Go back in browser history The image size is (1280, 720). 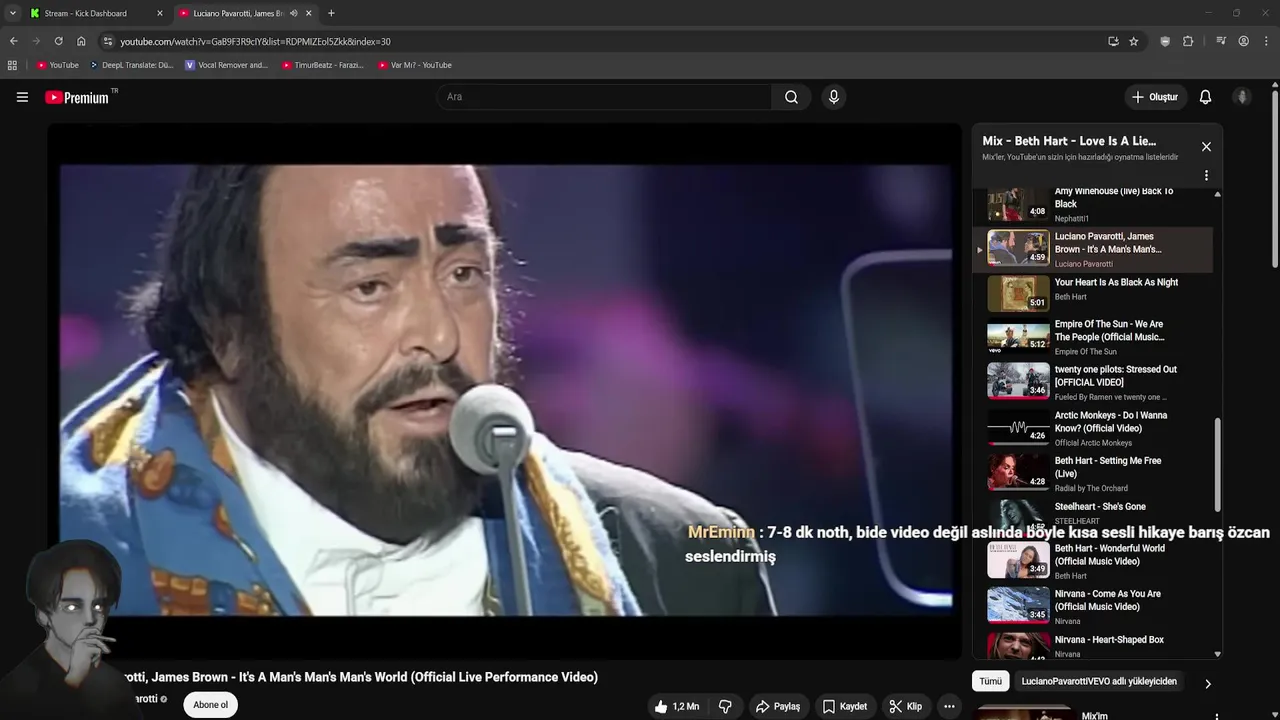(x=13, y=41)
